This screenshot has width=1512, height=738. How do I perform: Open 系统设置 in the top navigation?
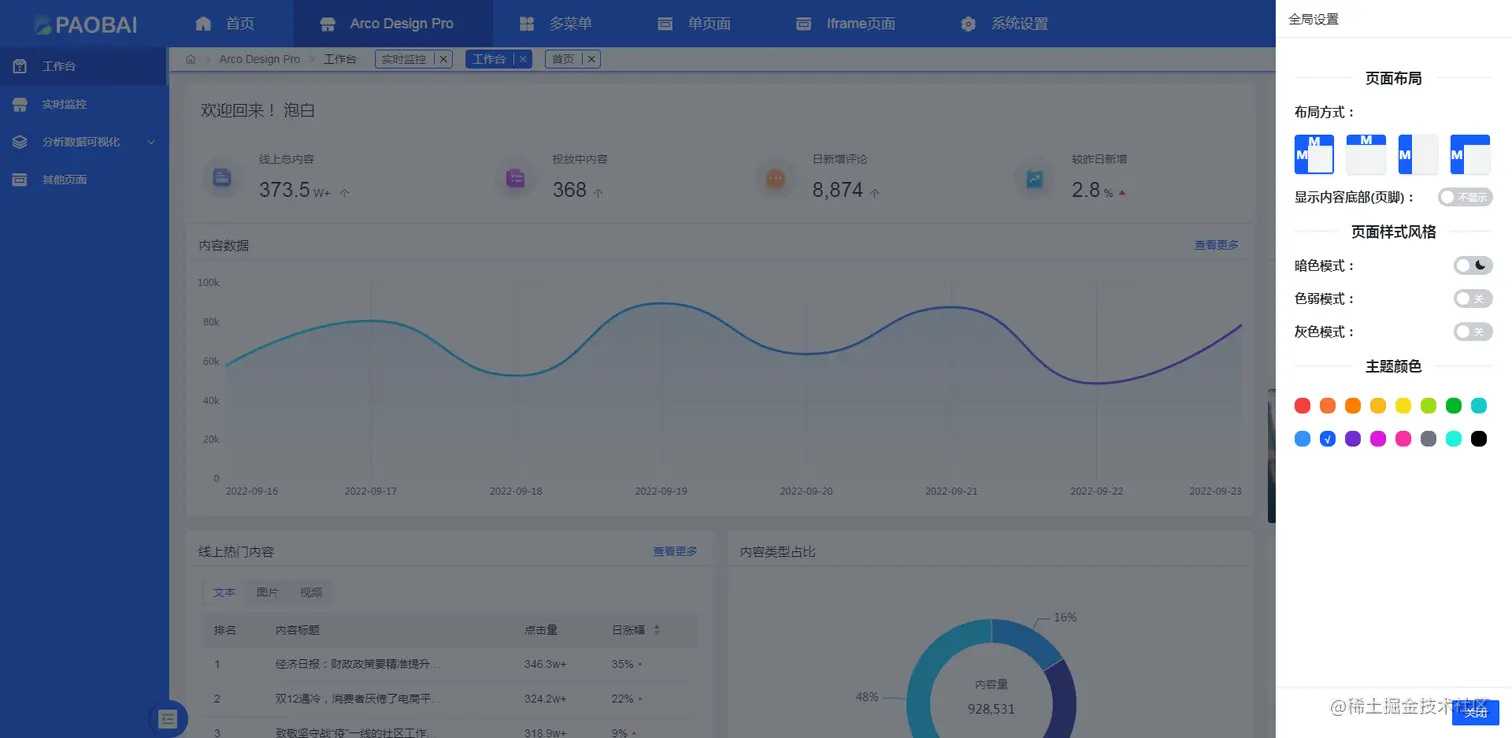coord(1004,23)
